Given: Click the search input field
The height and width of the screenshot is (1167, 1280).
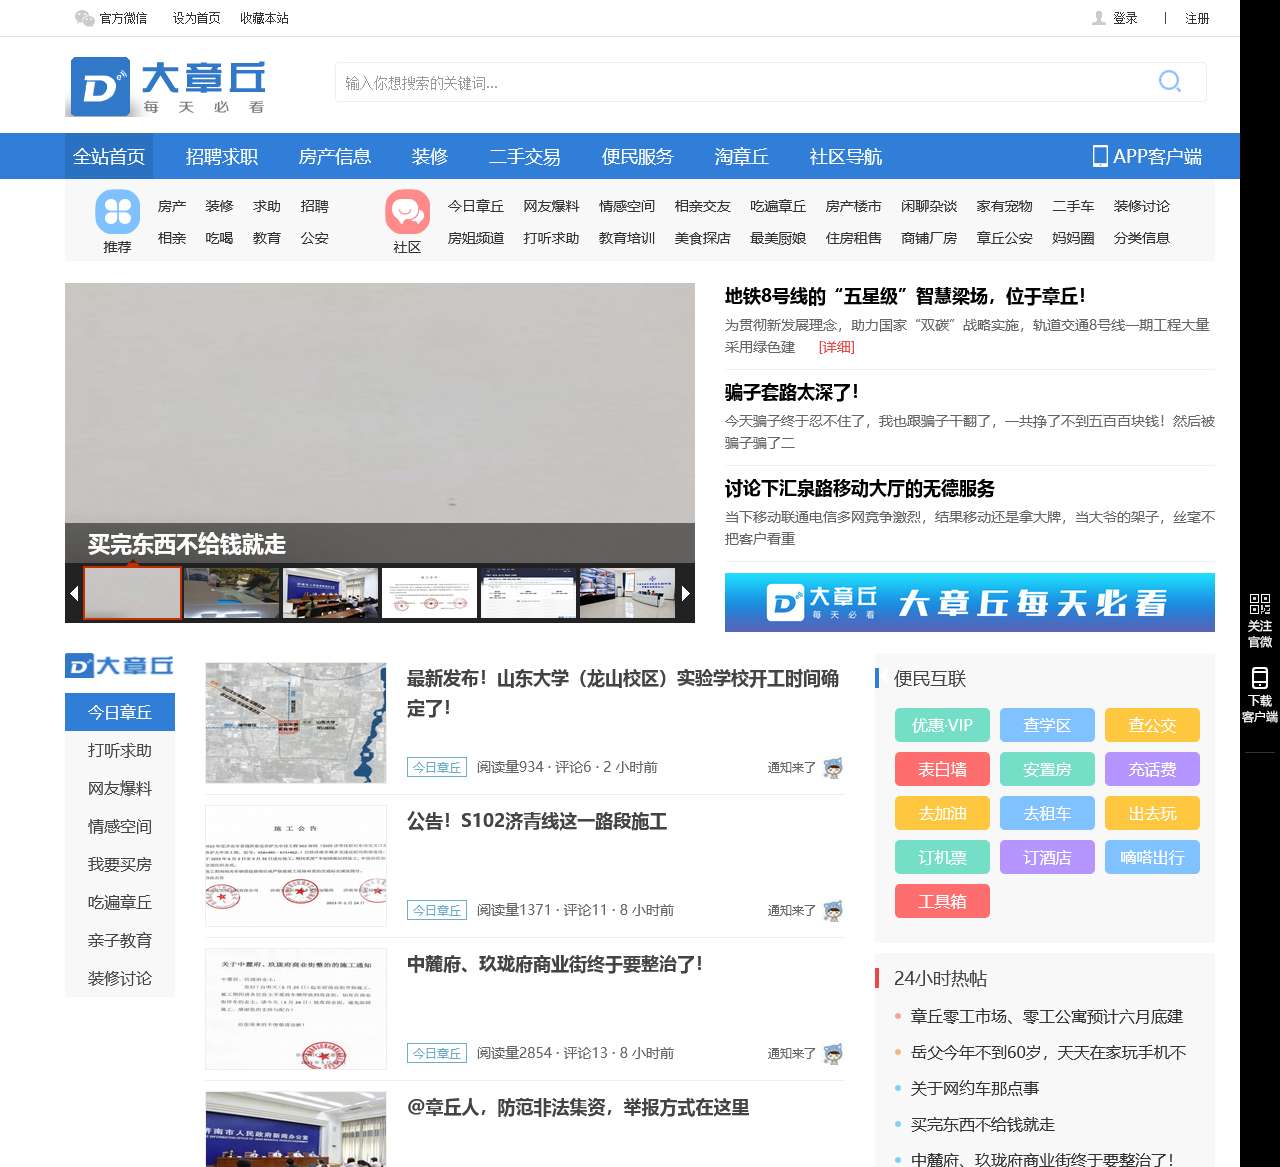Looking at the screenshot, I should 740,83.
